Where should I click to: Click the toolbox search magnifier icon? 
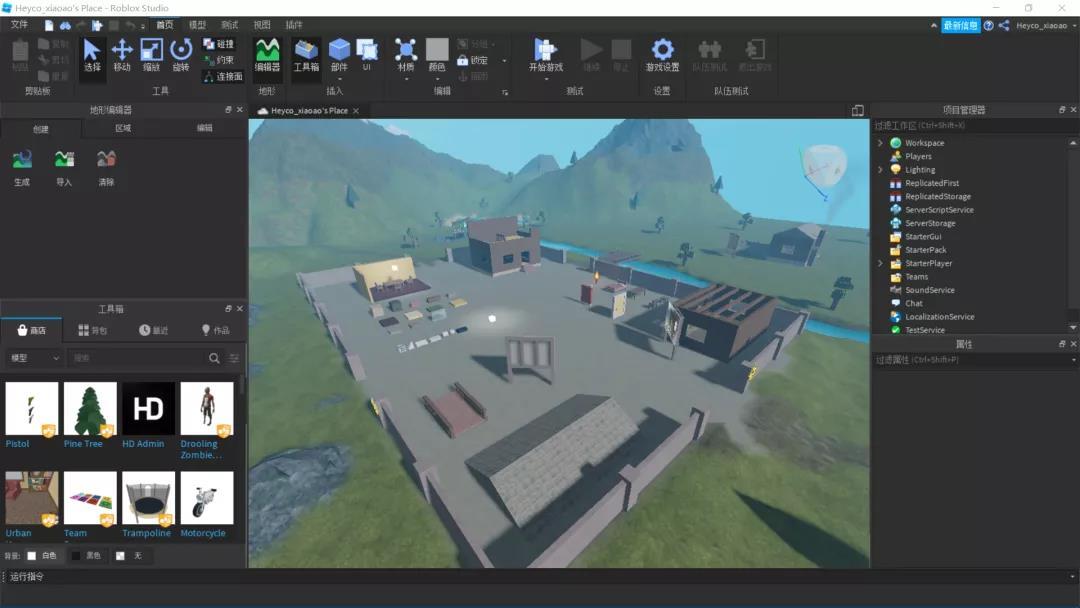(x=214, y=358)
